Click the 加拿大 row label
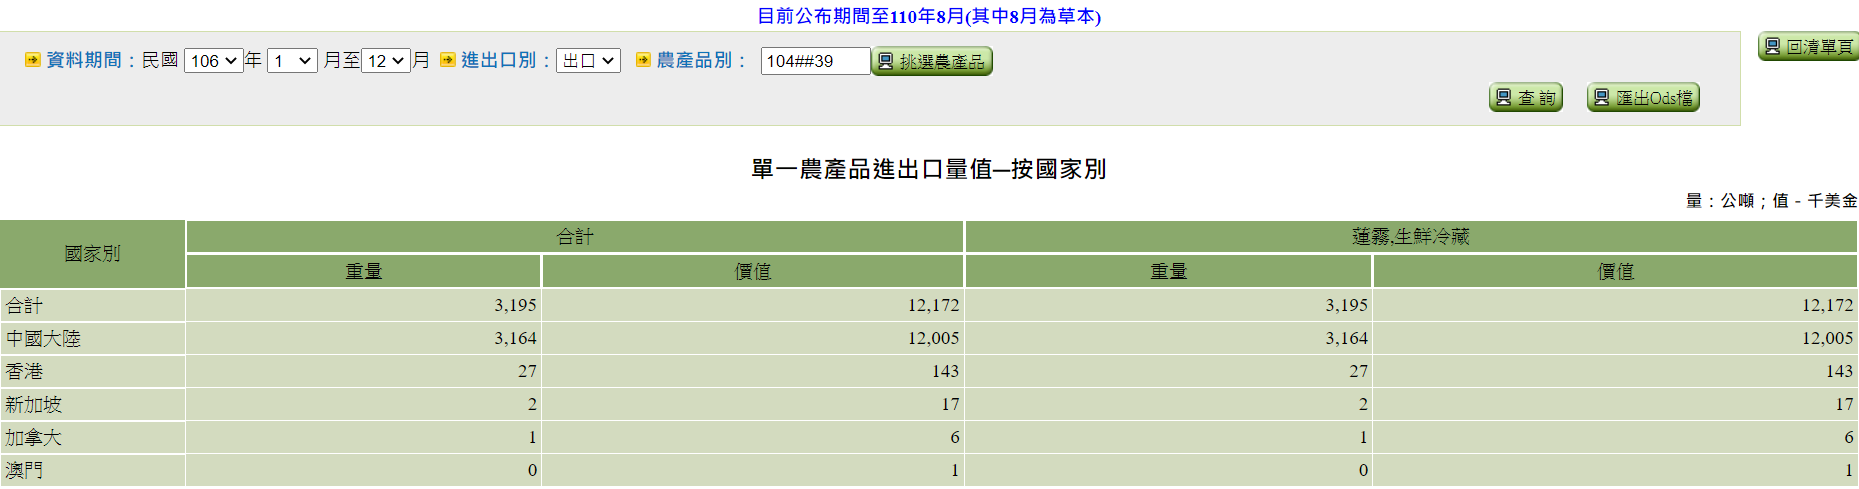 coord(34,438)
